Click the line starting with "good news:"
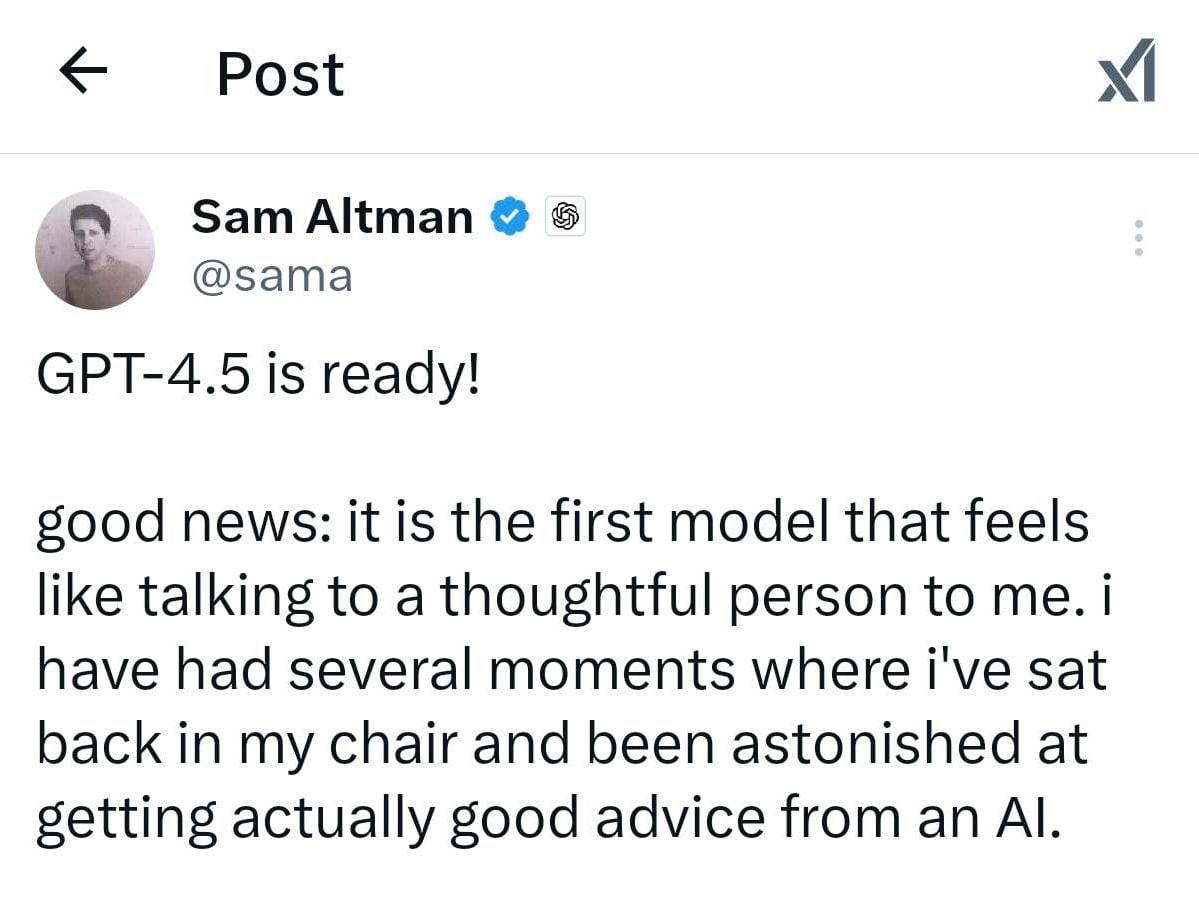This screenshot has height=900, width=1199. click(562, 524)
